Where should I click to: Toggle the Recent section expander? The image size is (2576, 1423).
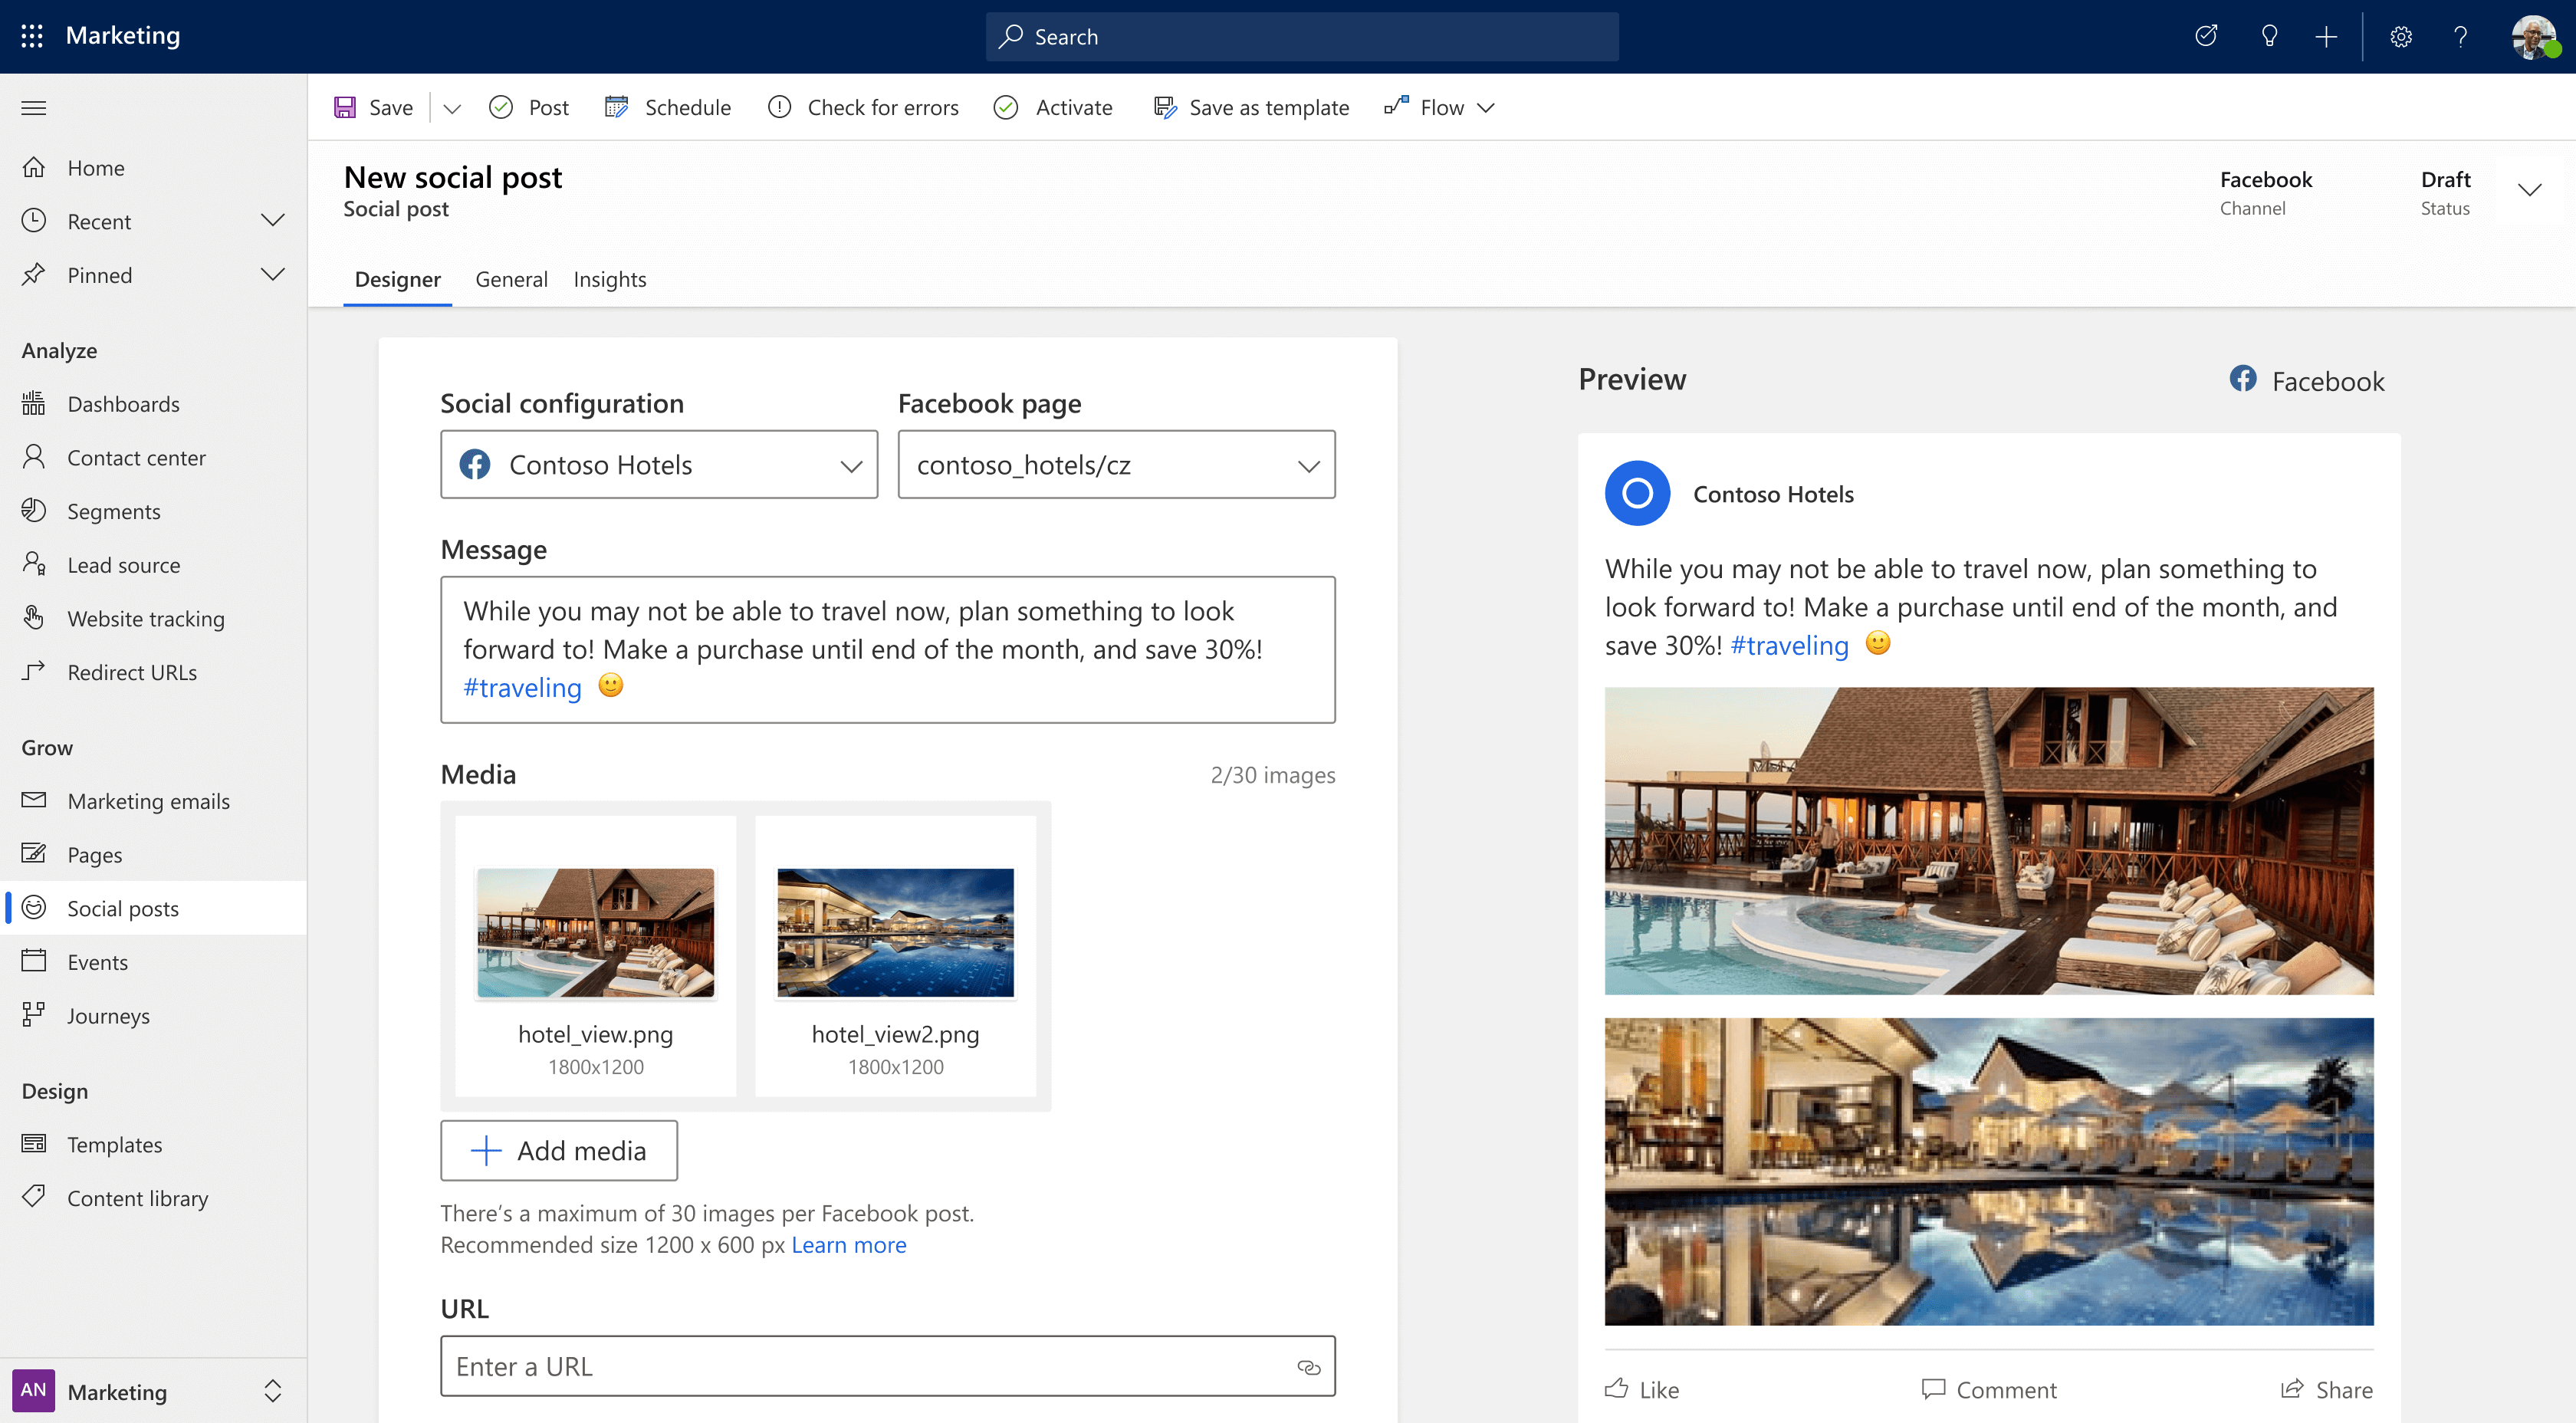pos(271,219)
